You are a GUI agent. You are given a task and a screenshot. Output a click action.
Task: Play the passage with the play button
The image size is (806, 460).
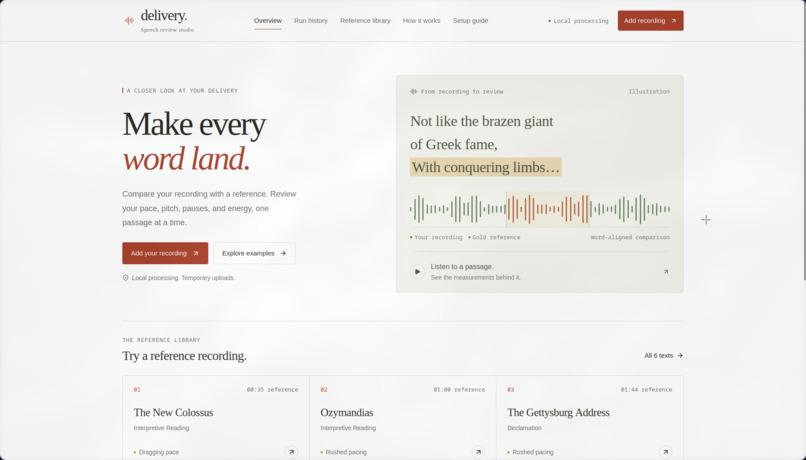[x=417, y=271]
